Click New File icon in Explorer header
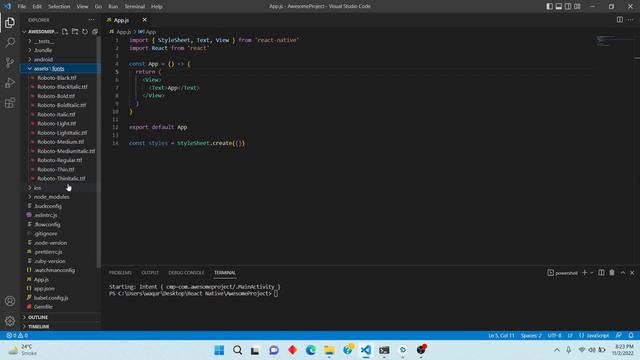The image size is (640, 360). click(65, 31)
